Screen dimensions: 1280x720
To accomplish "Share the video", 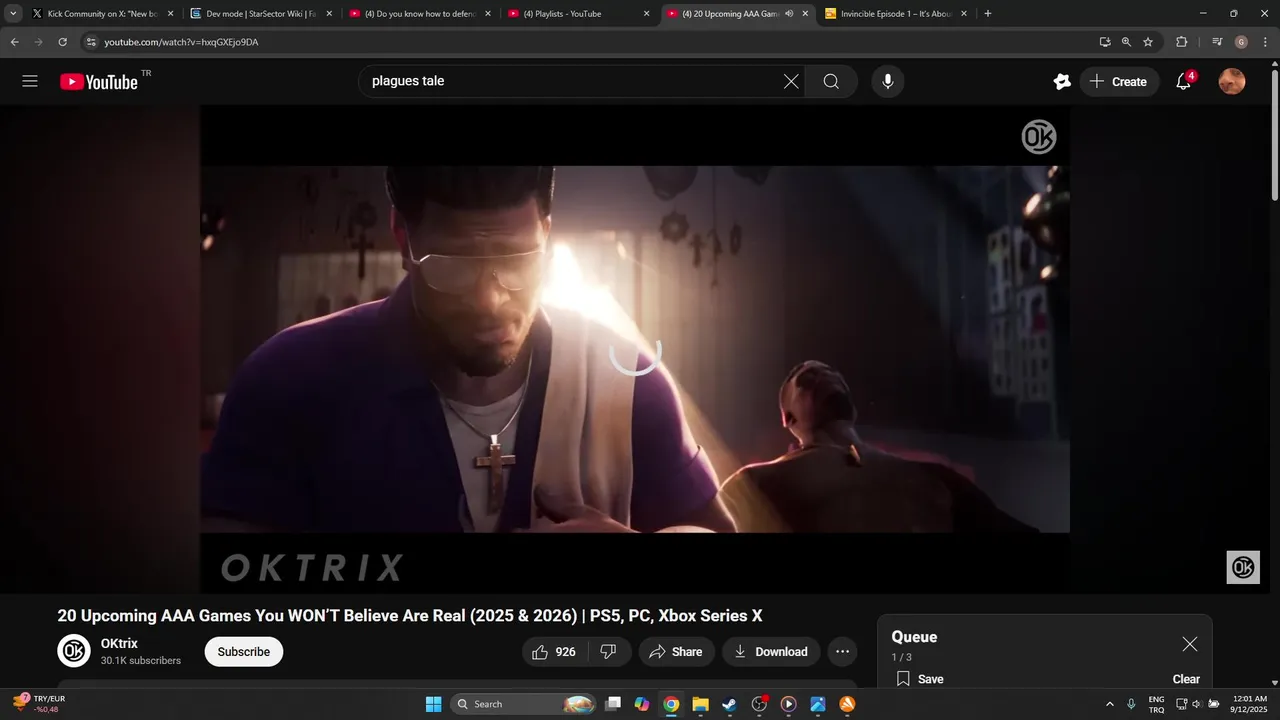I will pyautogui.click(x=676, y=652).
